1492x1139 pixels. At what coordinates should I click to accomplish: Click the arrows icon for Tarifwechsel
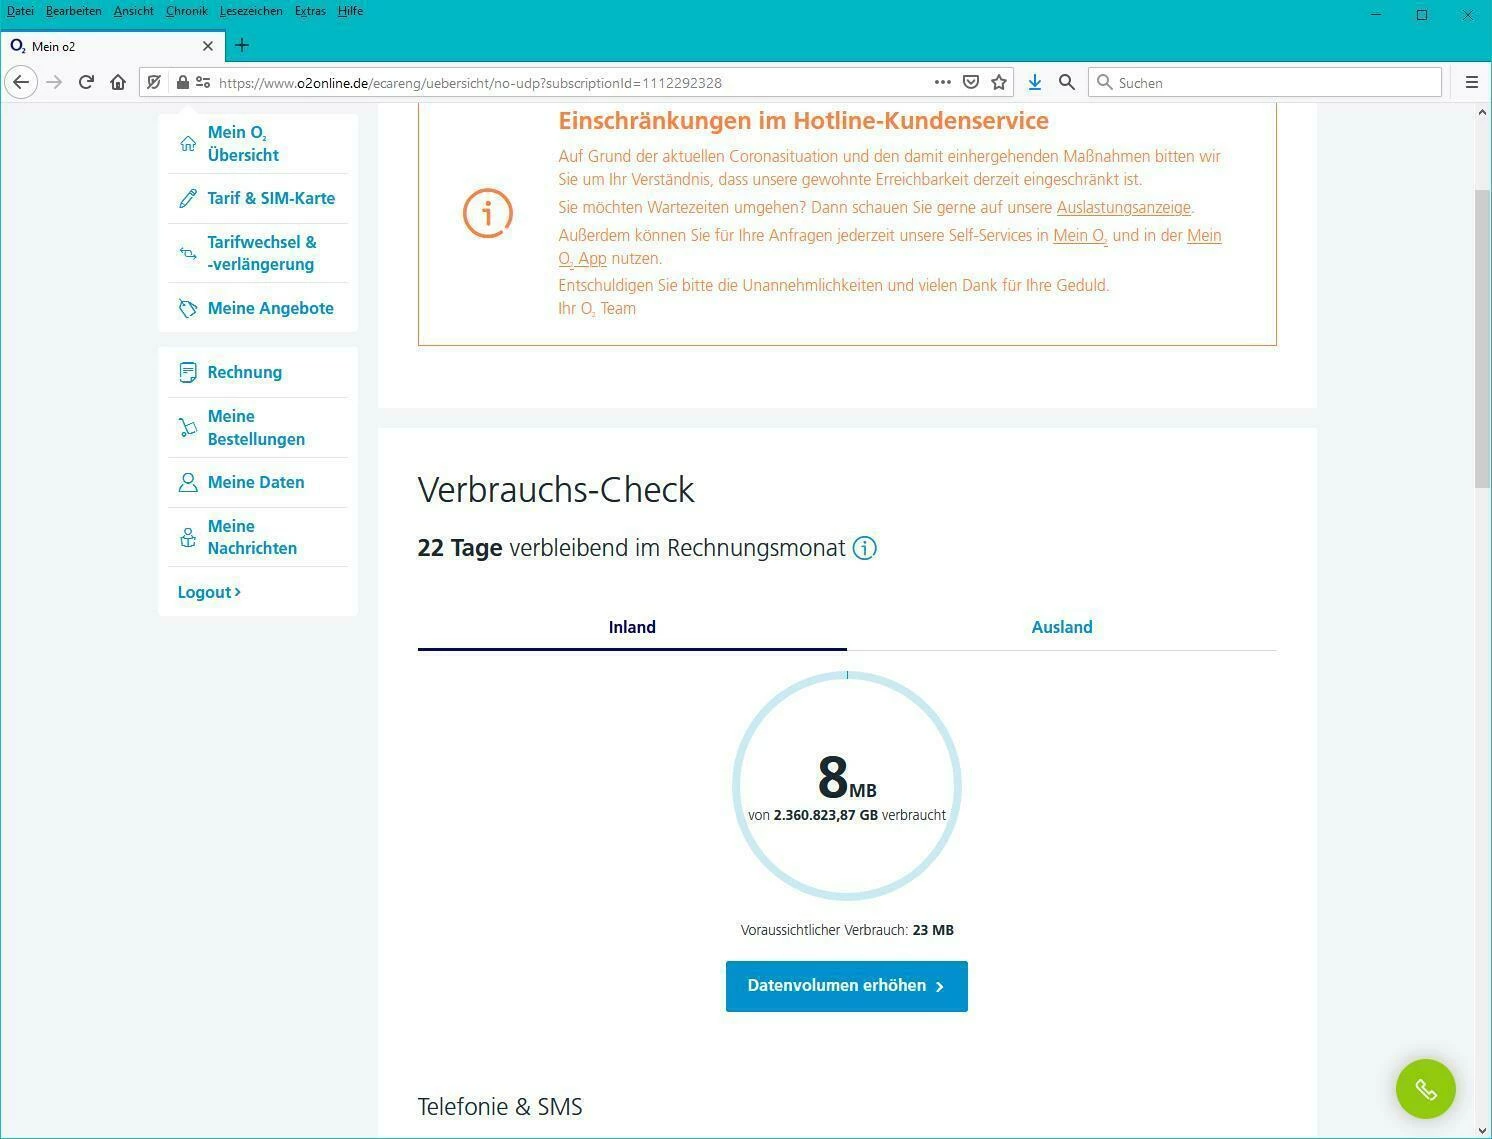[188, 253]
